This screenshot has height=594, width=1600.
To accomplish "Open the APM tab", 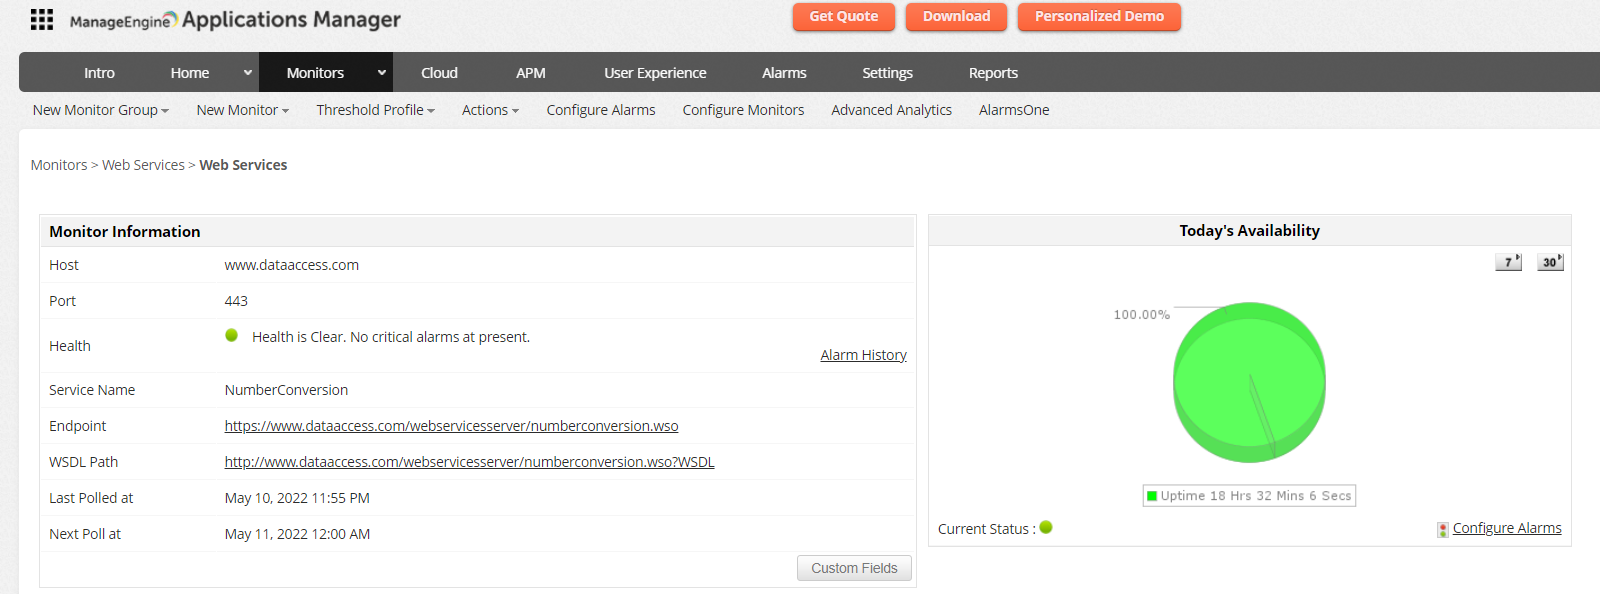I will tap(531, 73).
